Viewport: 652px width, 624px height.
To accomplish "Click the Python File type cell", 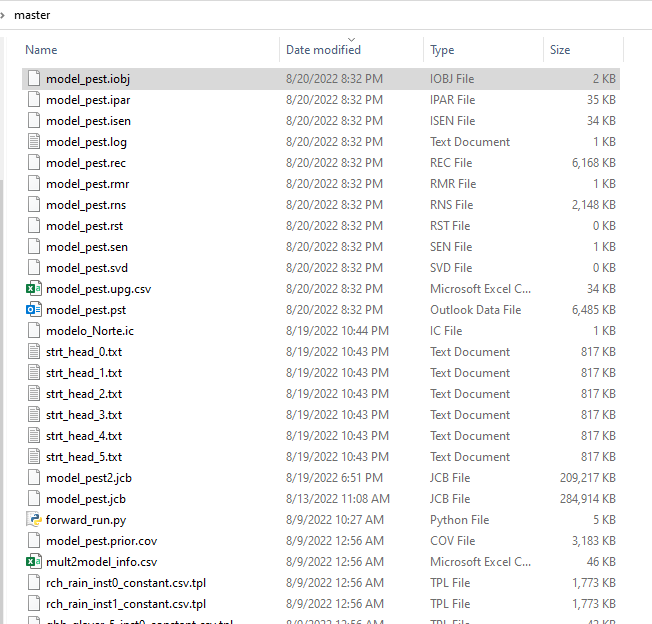I will (459, 520).
